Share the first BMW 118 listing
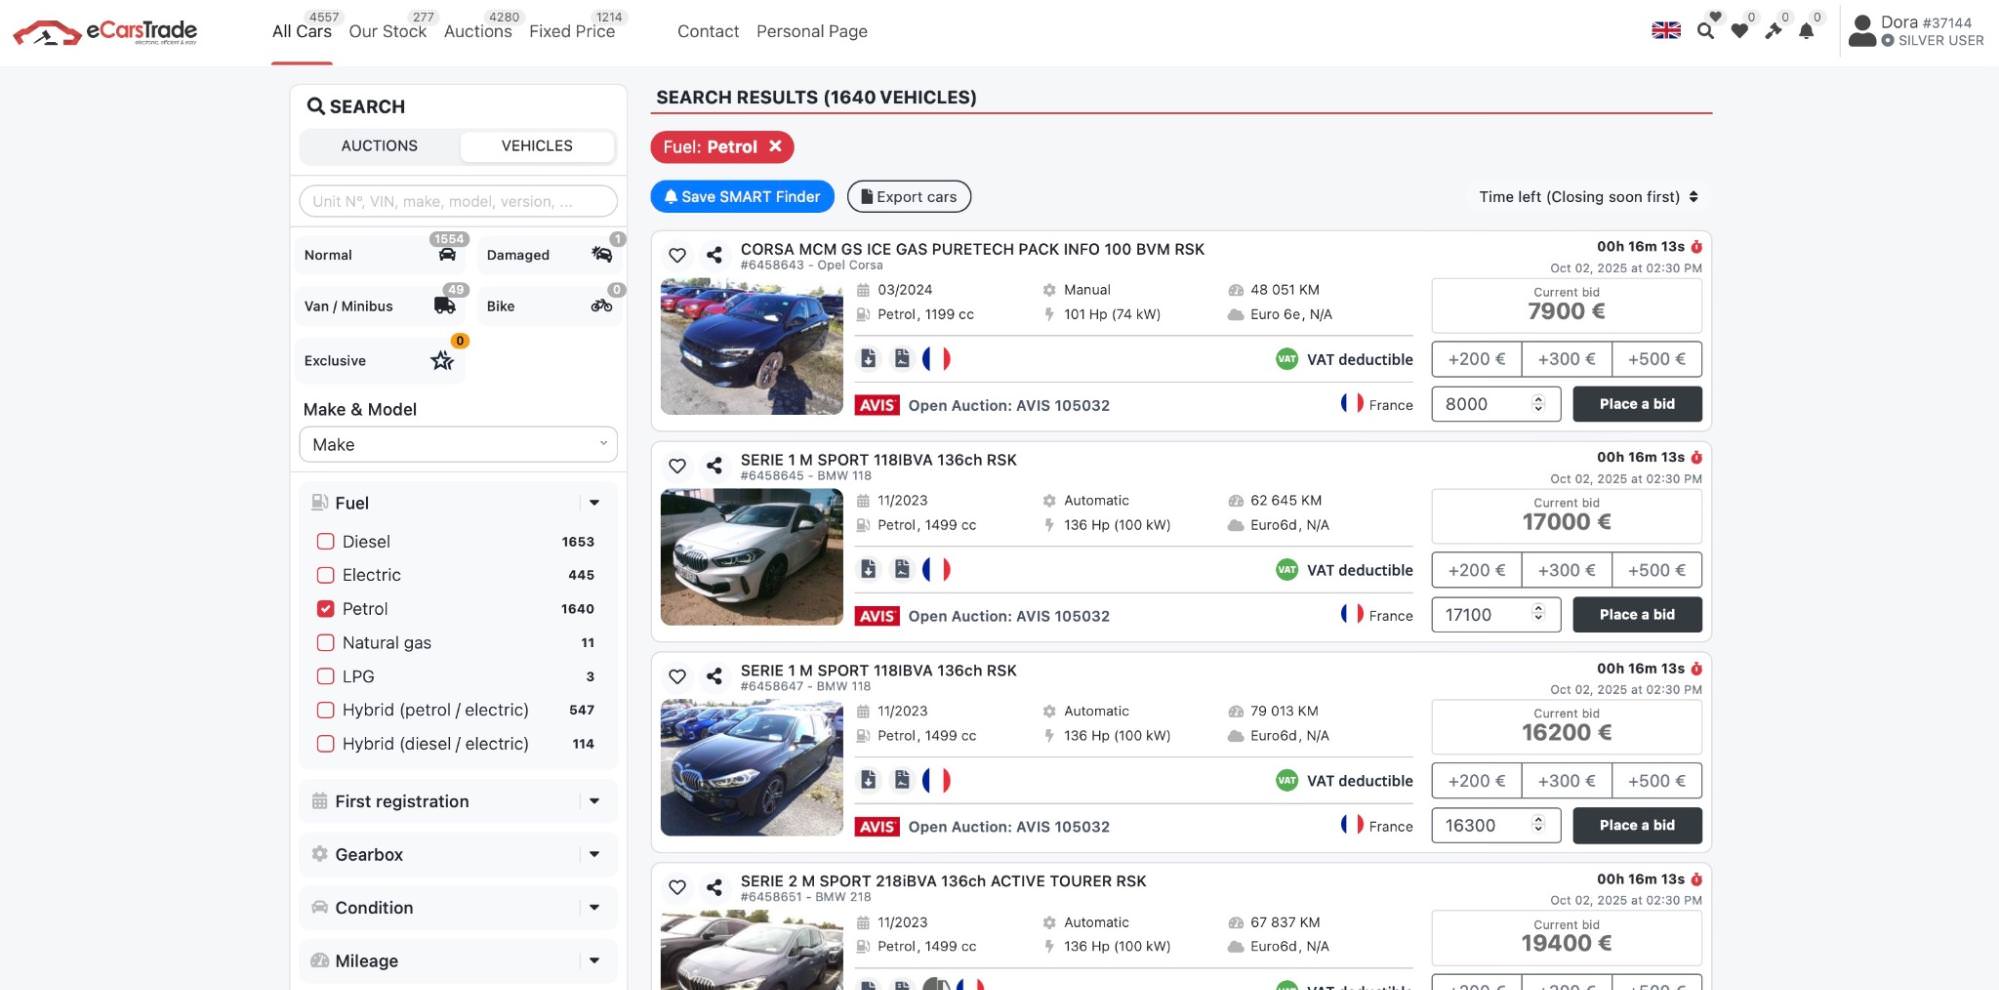The height and width of the screenshot is (990, 1999). 714,466
